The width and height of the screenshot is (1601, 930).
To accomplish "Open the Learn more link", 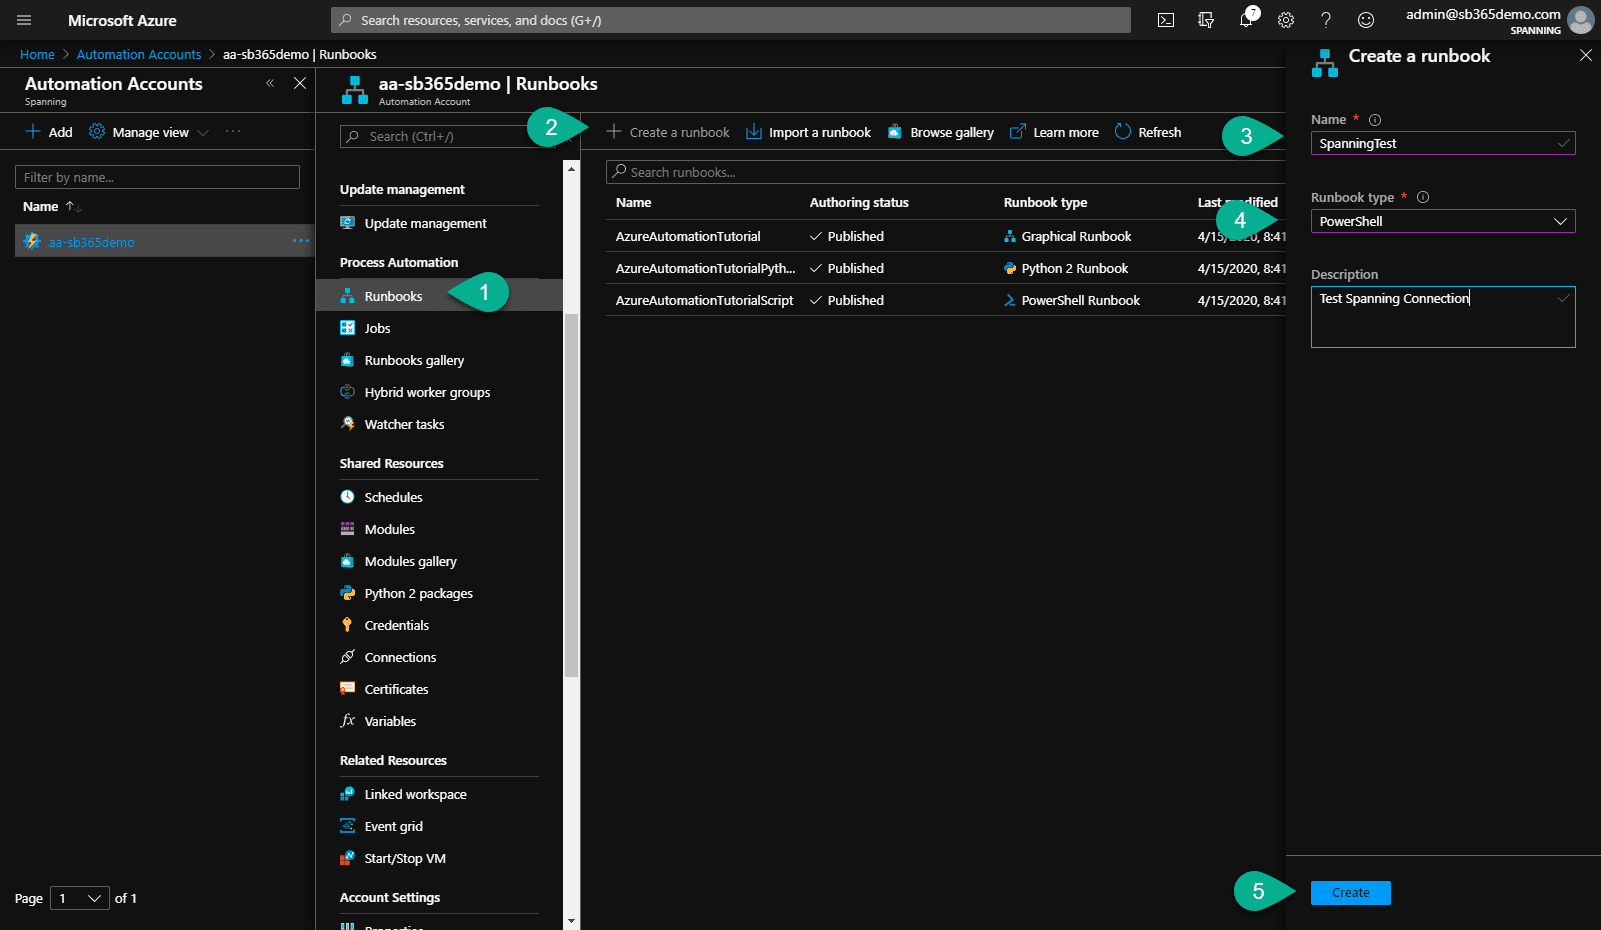I will [x=1054, y=132].
